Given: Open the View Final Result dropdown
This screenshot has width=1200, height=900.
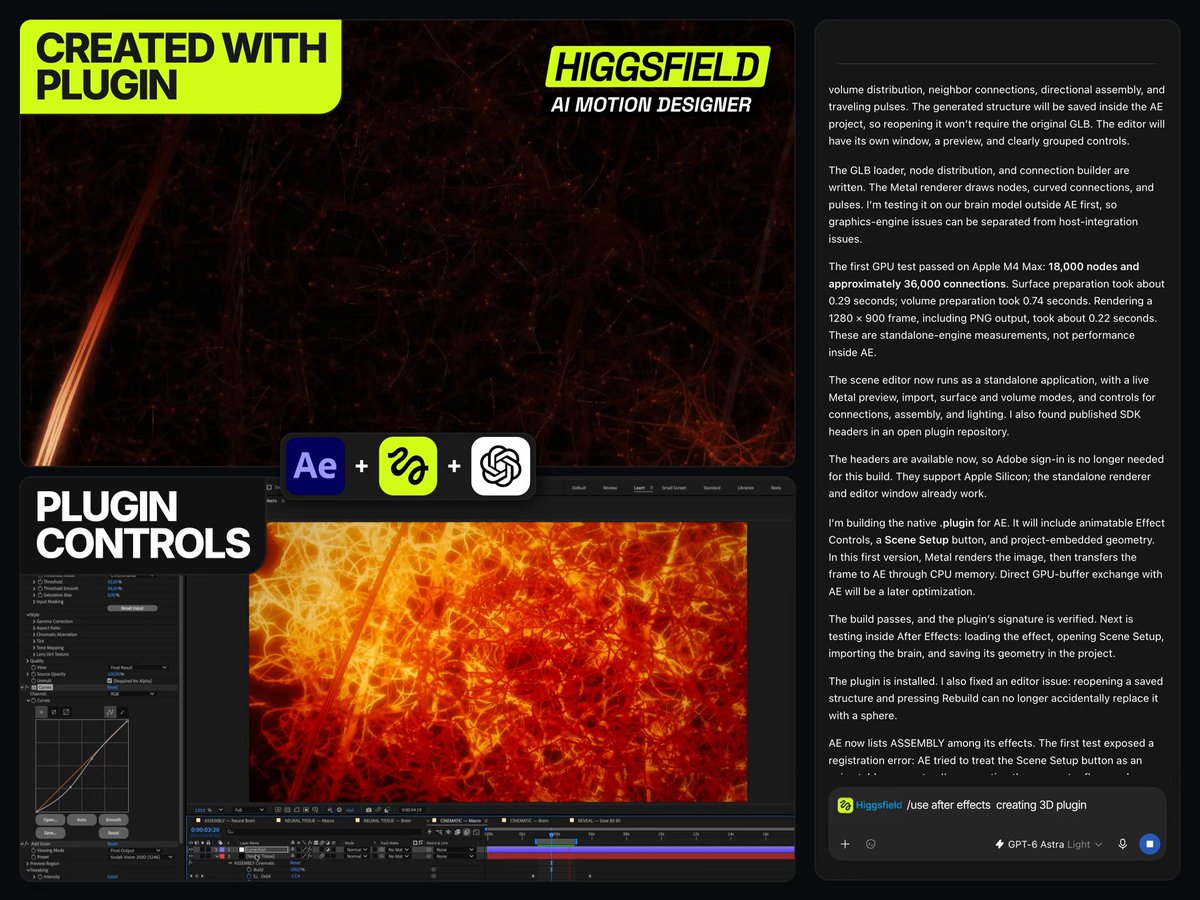Looking at the screenshot, I should 139,667.
